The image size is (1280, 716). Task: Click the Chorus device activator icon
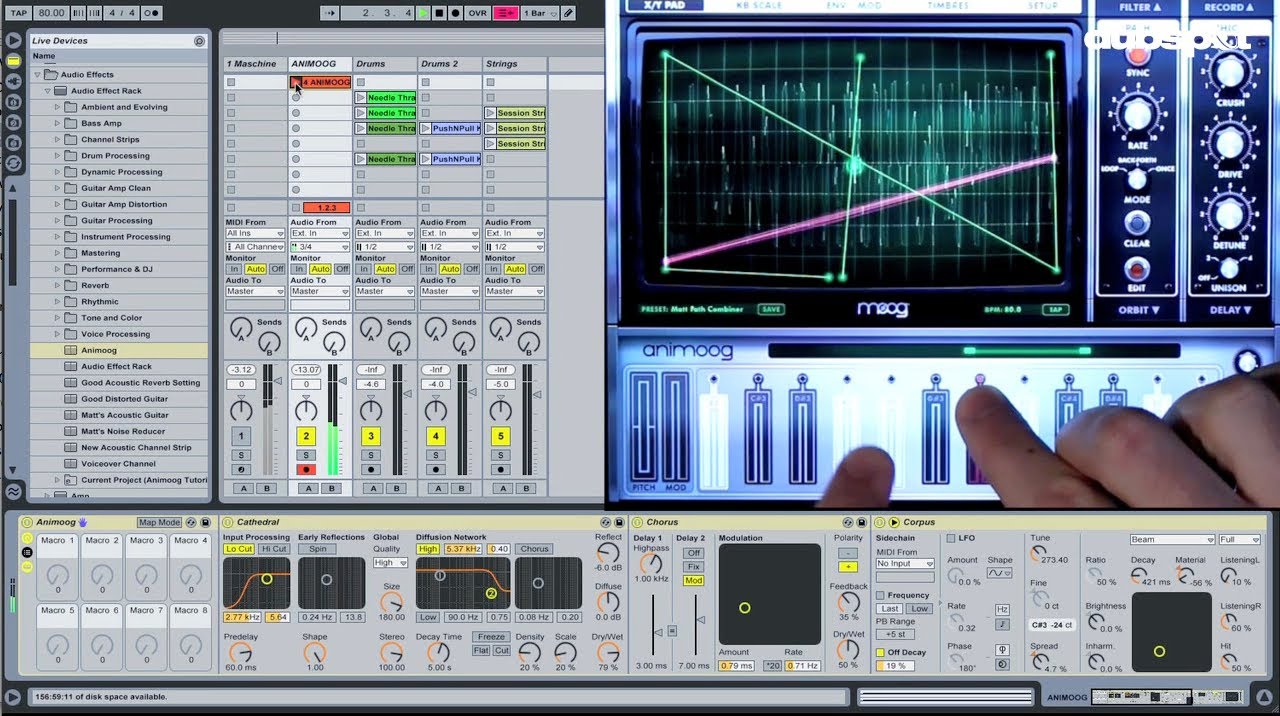(637, 522)
